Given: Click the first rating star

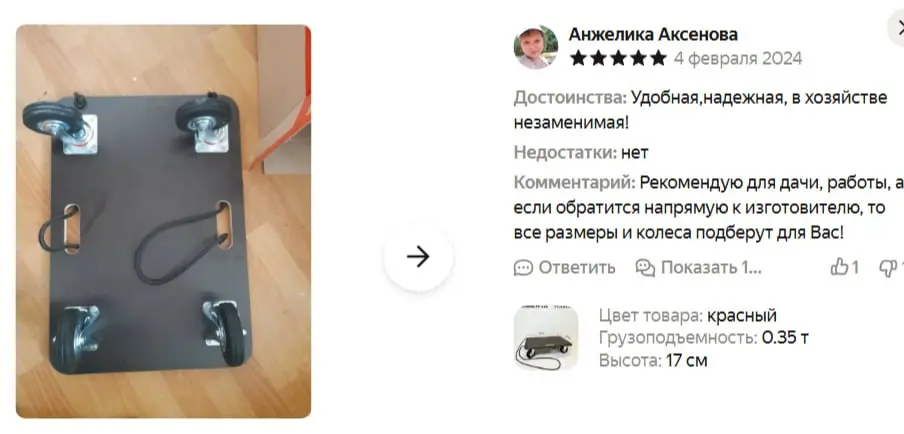Looking at the screenshot, I should pos(578,58).
